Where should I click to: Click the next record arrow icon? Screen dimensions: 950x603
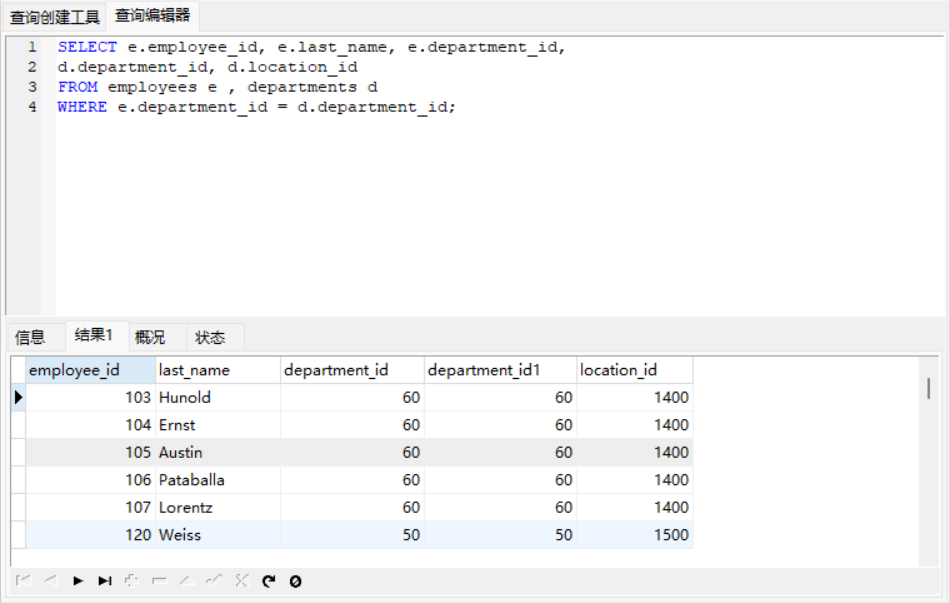click(78, 581)
